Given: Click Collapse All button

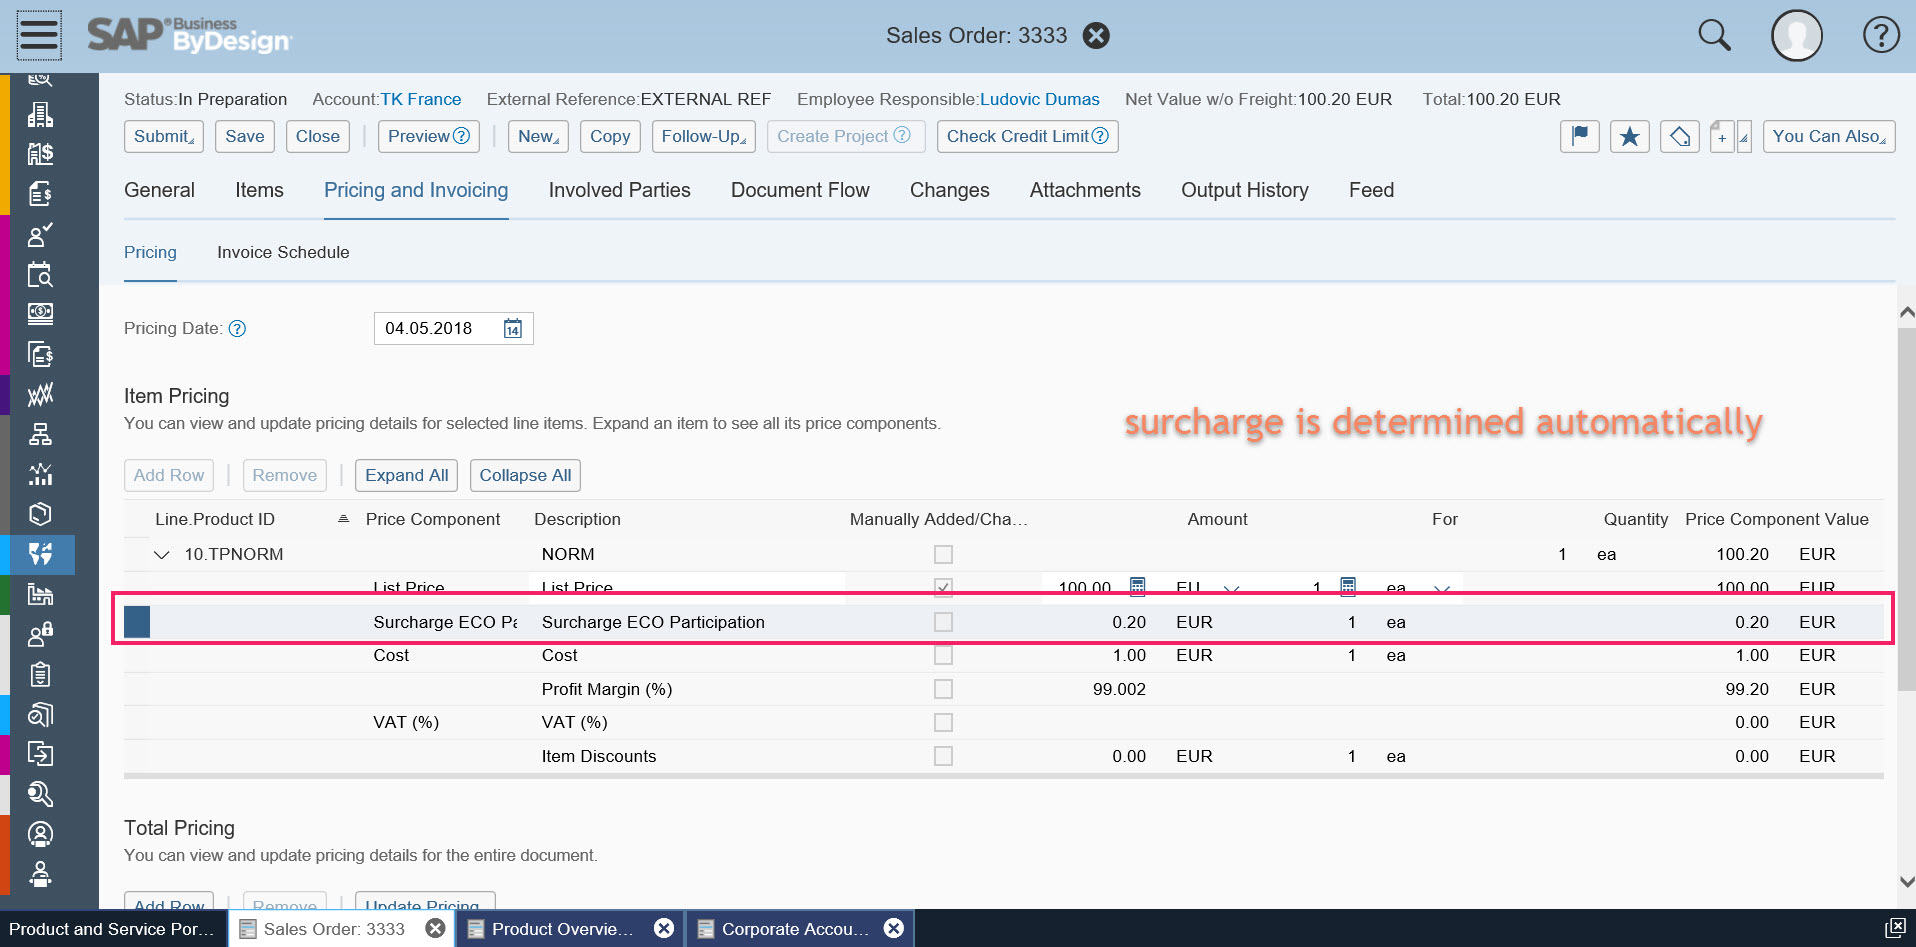Looking at the screenshot, I should pos(525,475).
